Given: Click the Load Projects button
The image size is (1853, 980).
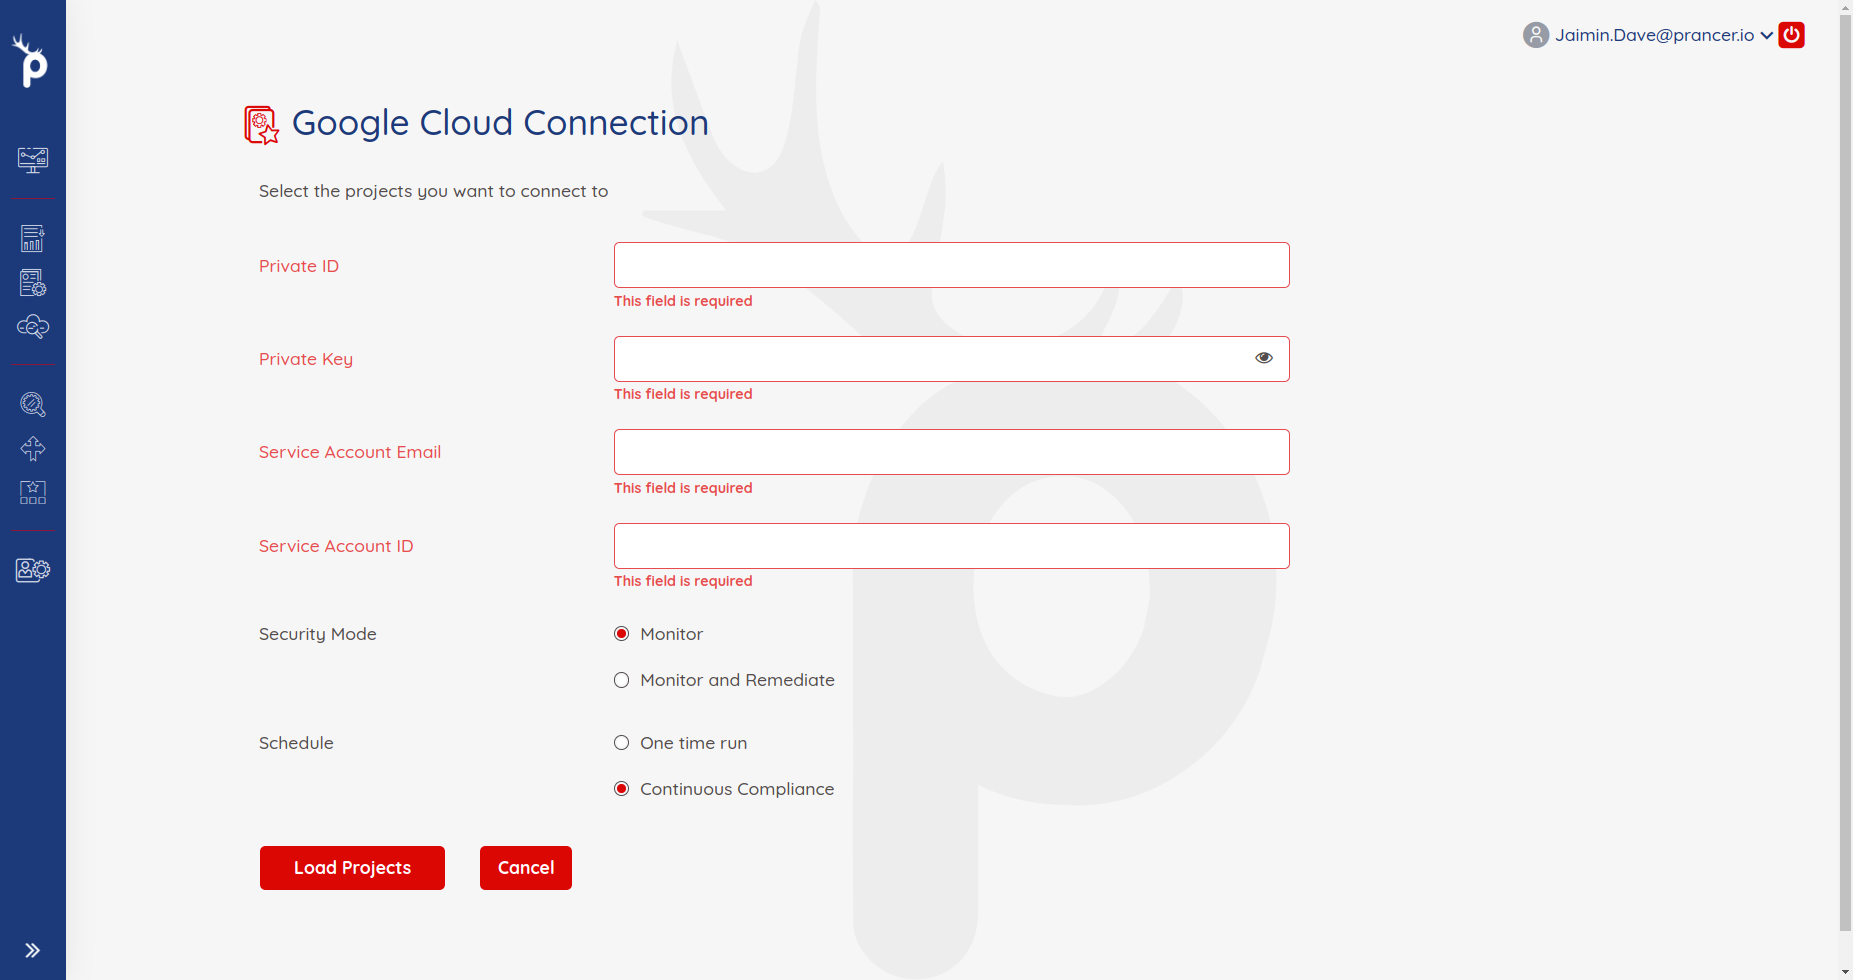Looking at the screenshot, I should 352,868.
